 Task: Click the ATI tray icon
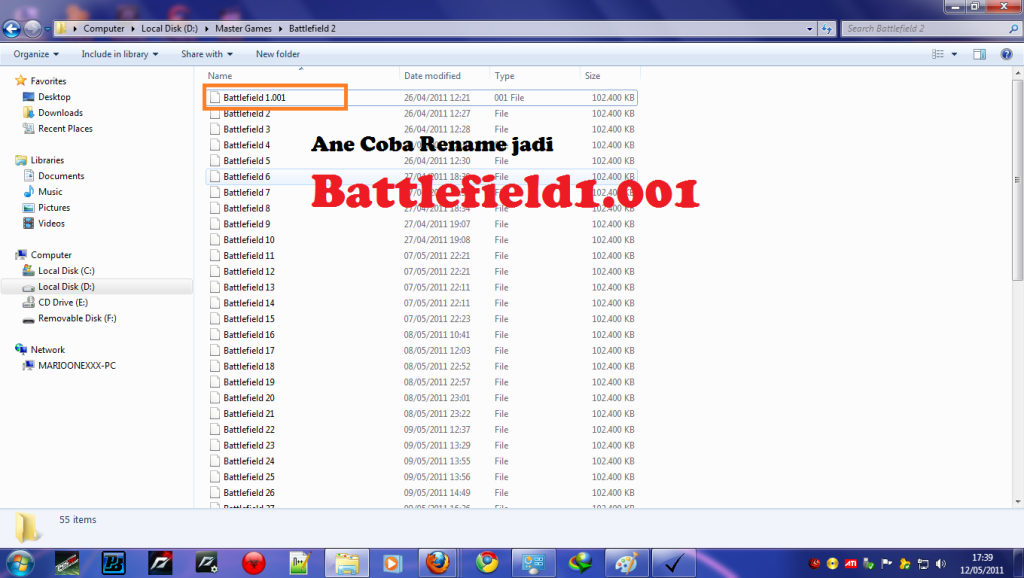[x=850, y=564]
